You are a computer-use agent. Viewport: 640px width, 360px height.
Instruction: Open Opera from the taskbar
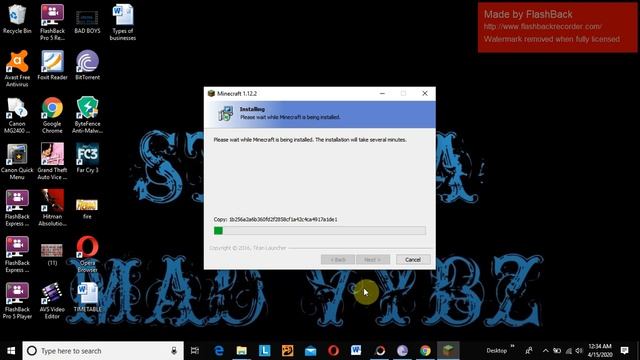(x=333, y=351)
